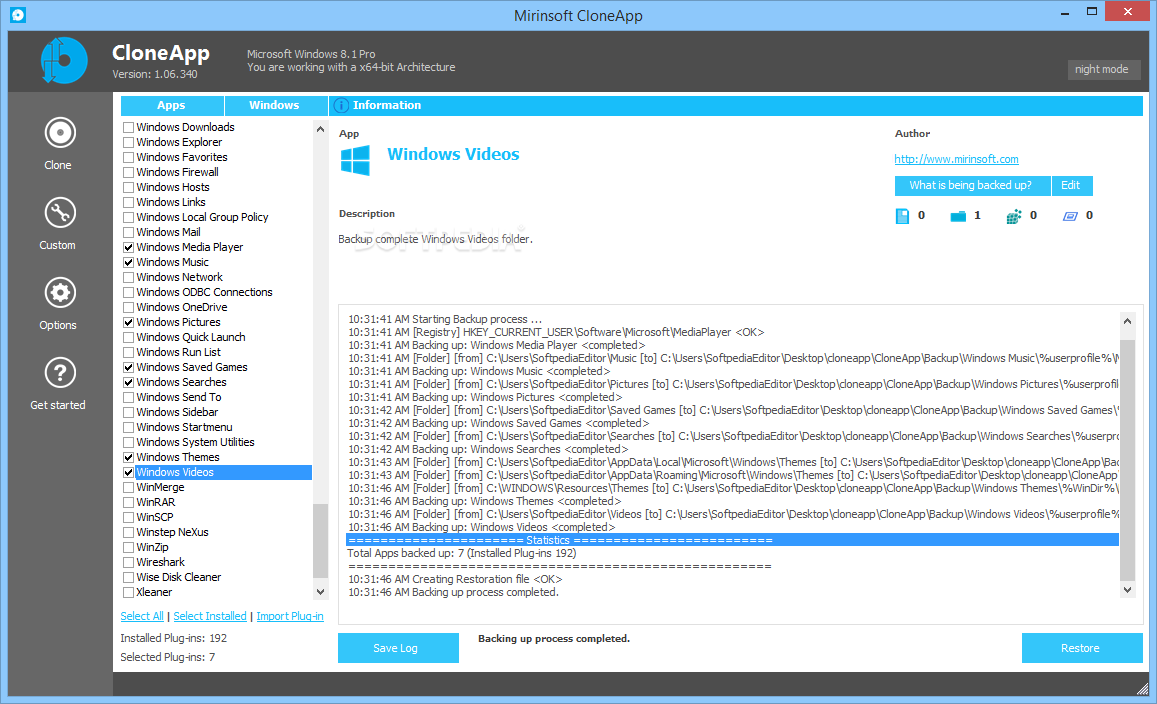
Task: Click the Windows logo app icon
Action: tap(355, 160)
